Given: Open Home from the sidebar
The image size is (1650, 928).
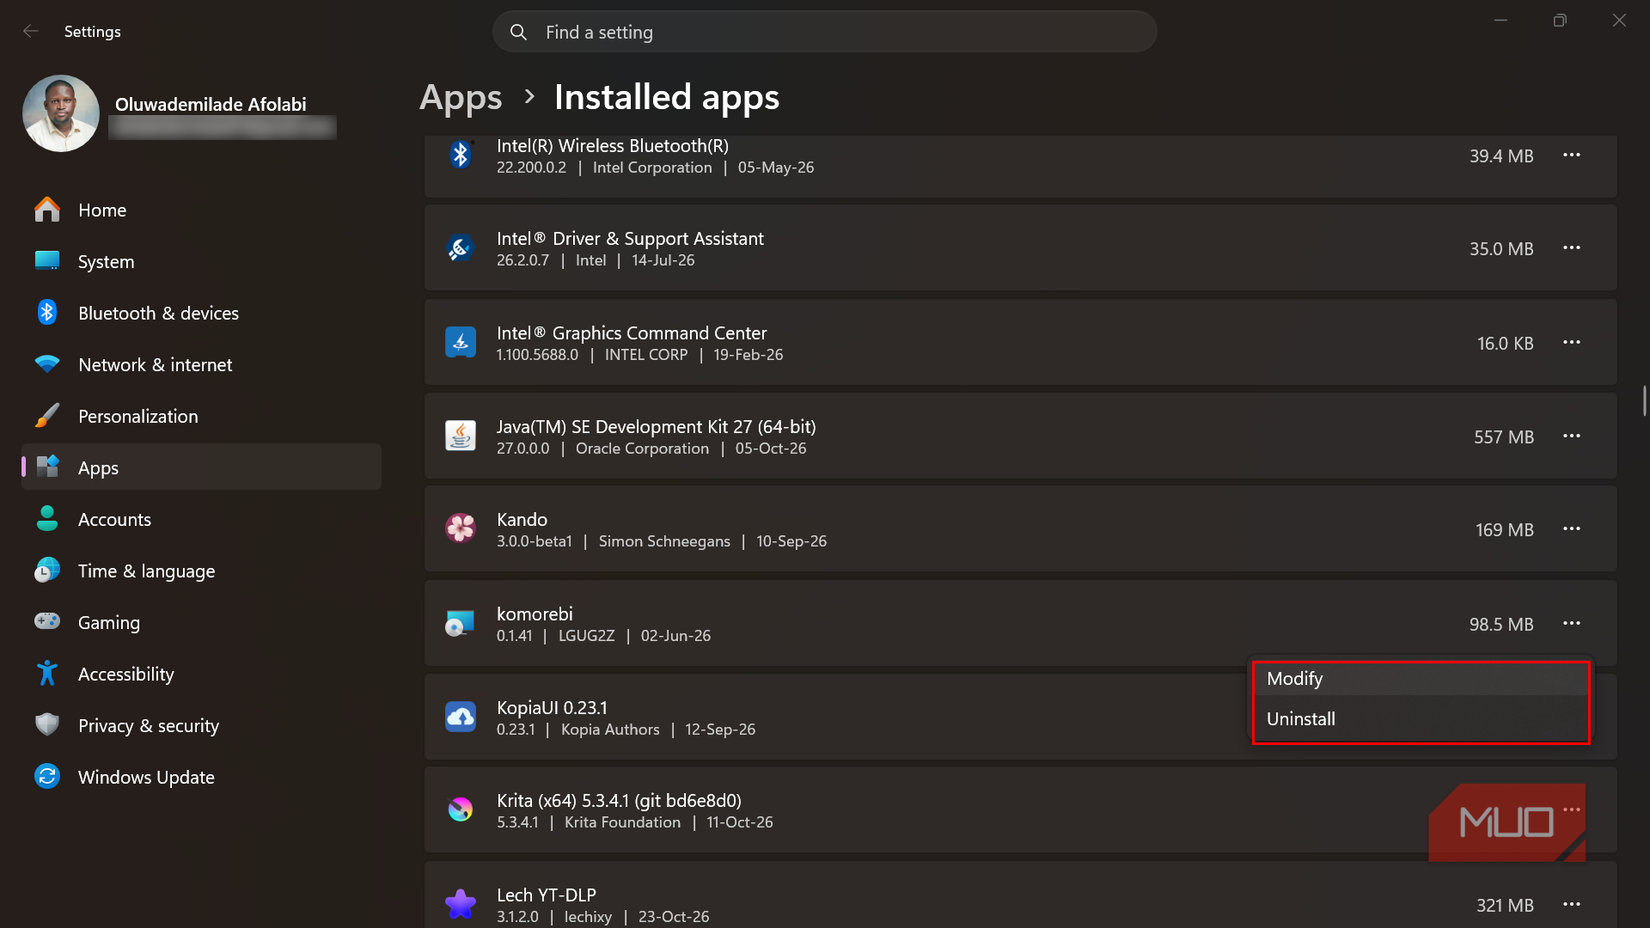Looking at the screenshot, I should coord(201,210).
